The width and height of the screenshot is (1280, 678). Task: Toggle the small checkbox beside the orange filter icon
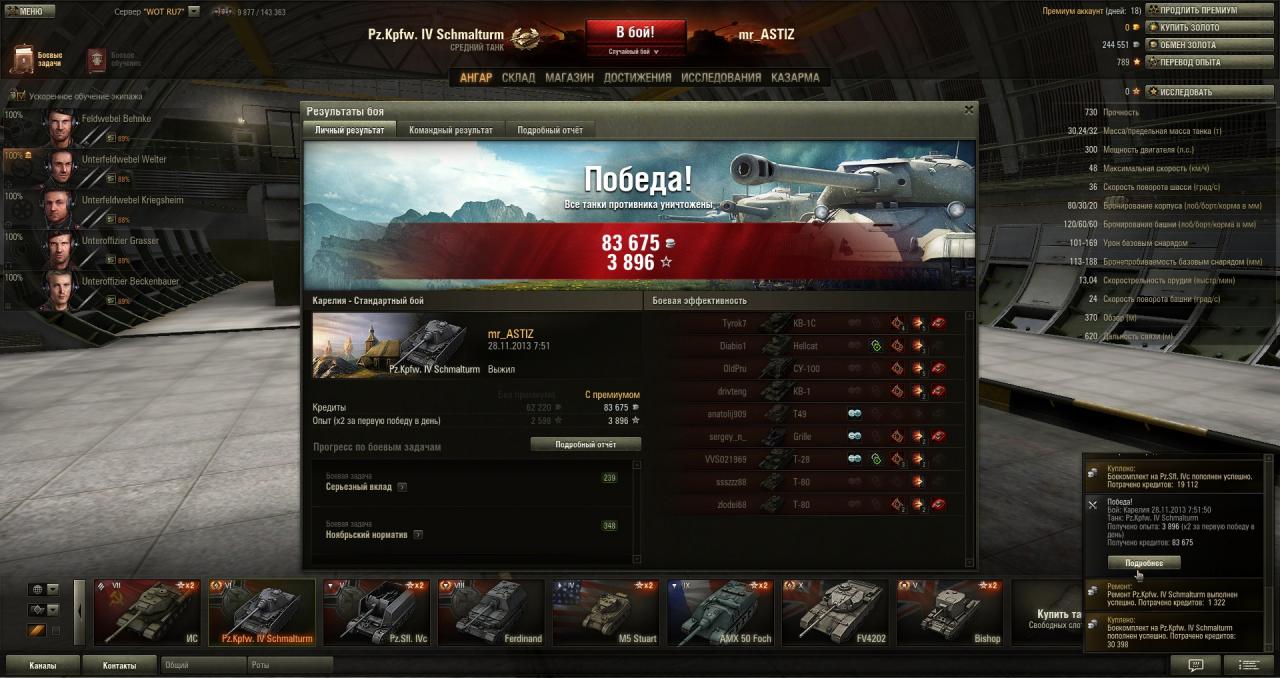(x=56, y=630)
